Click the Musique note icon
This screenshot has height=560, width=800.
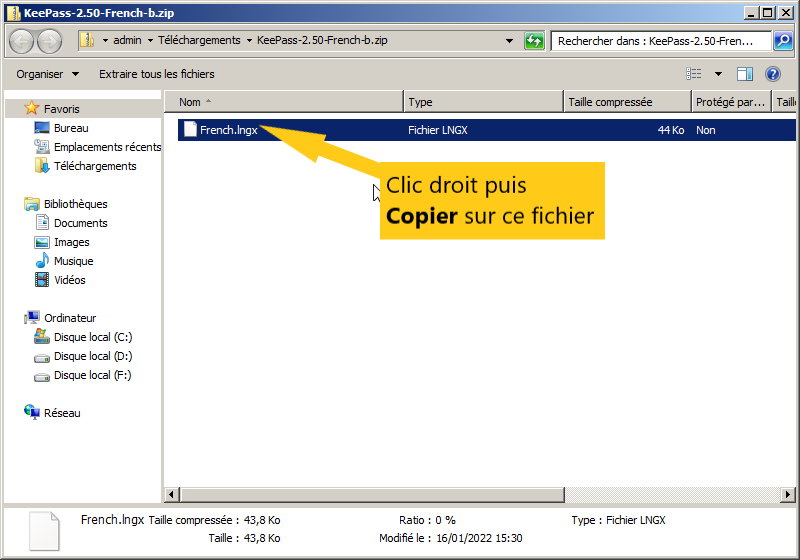click(42, 260)
